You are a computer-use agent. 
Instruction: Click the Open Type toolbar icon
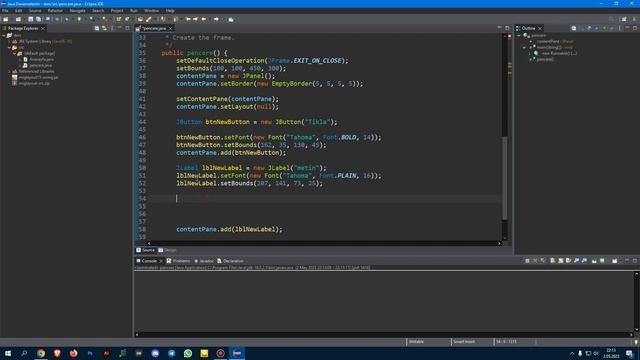pyautogui.click(x=140, y=19)
